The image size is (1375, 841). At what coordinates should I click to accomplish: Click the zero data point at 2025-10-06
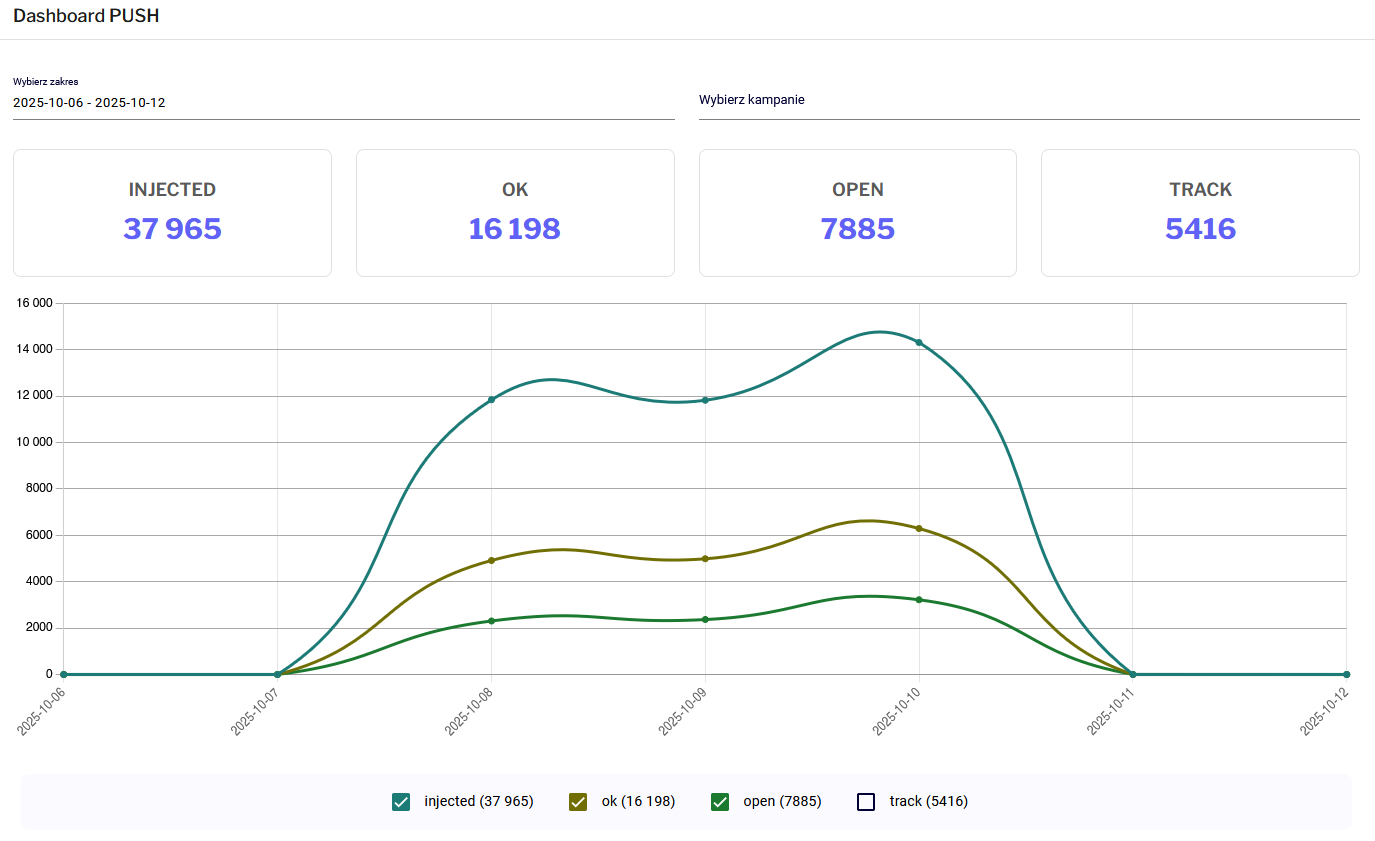[x=63, y=674]
